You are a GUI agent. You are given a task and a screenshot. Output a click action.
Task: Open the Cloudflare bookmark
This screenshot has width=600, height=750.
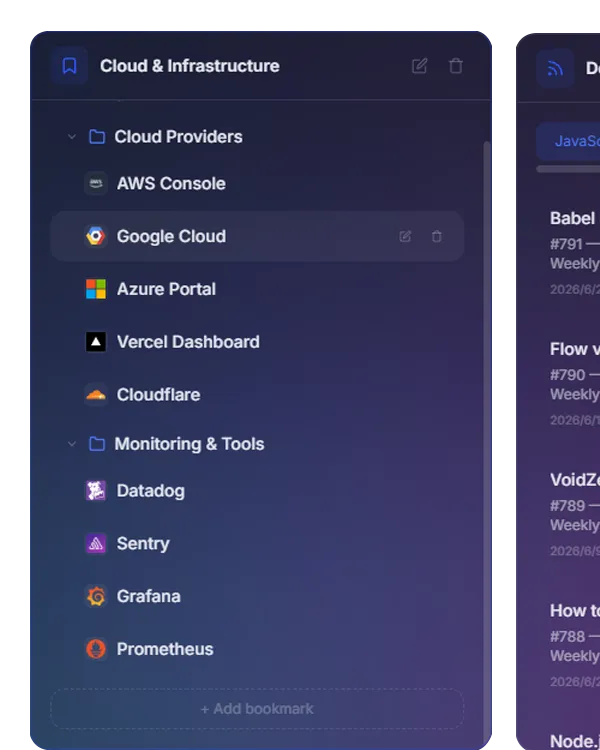click(x=257, y=395)
